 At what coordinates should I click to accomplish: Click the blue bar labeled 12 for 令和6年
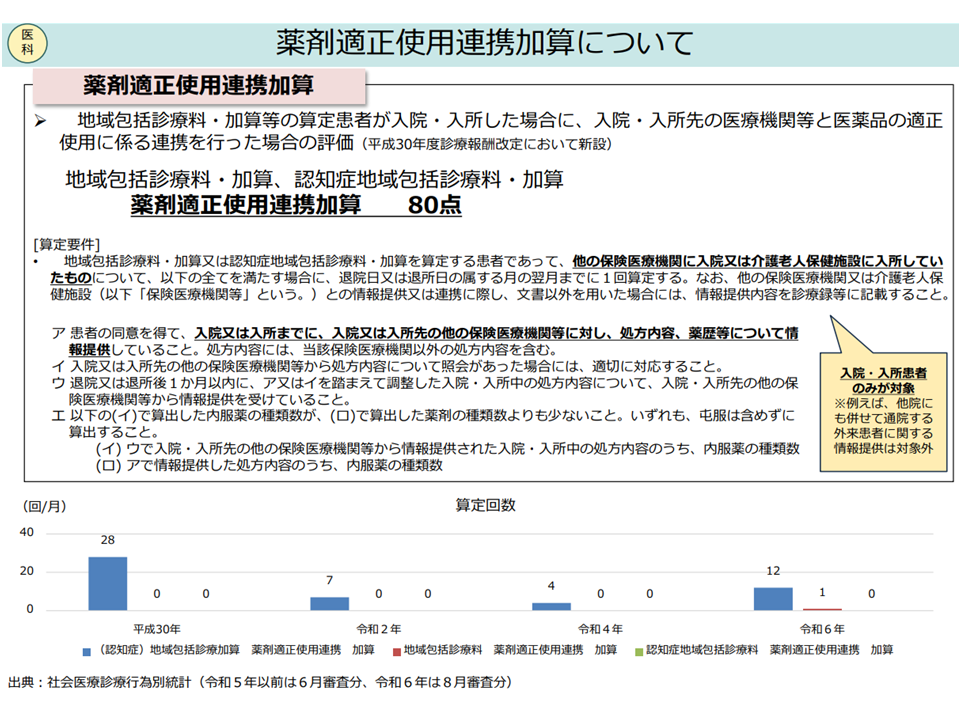(773, 598)
